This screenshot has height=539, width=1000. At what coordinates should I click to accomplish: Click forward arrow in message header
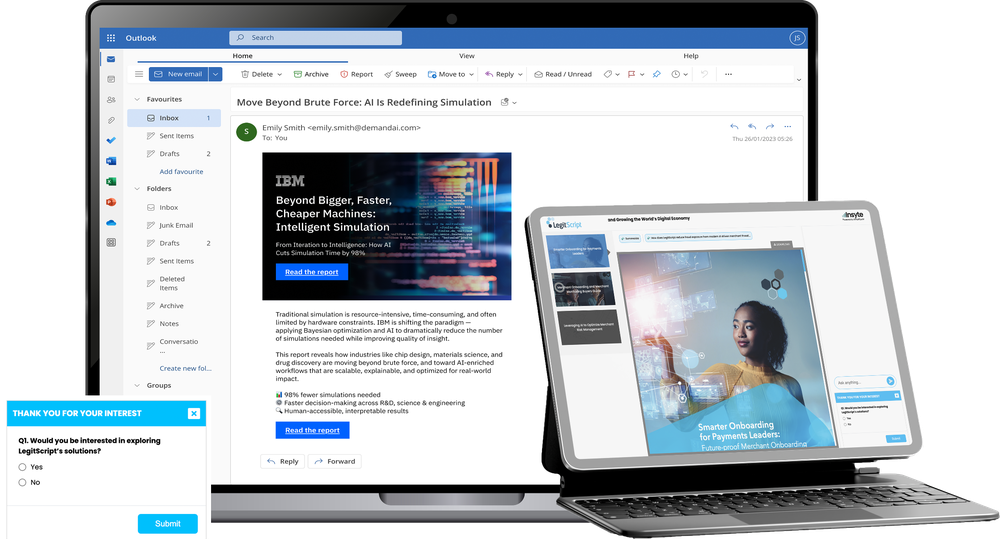[x=770, y=126]
